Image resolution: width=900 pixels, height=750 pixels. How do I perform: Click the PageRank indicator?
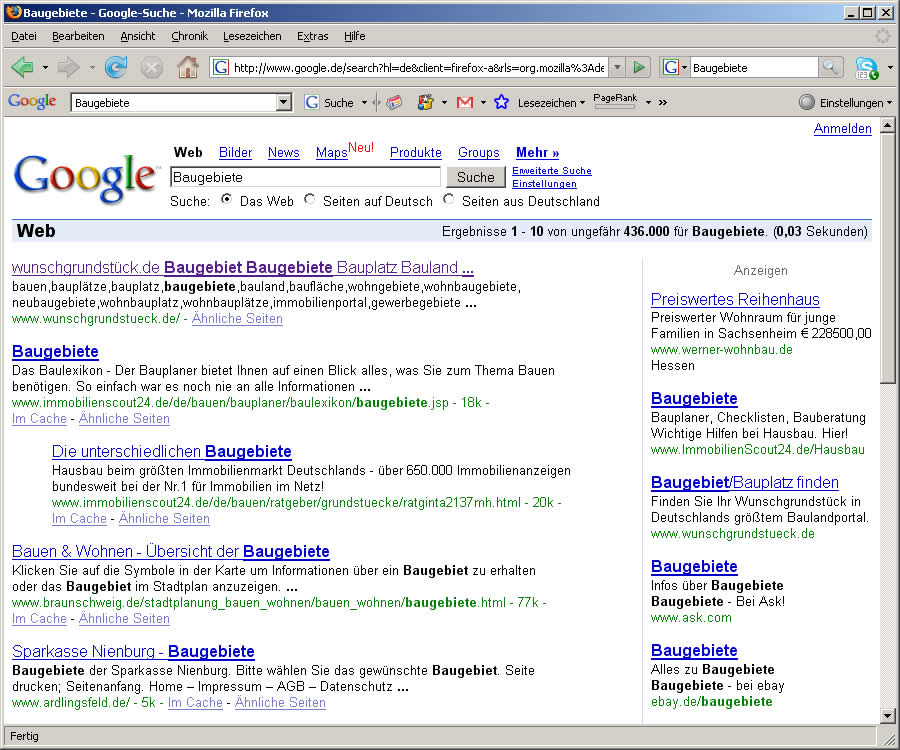pyautogui.click(x=615, y=100)
